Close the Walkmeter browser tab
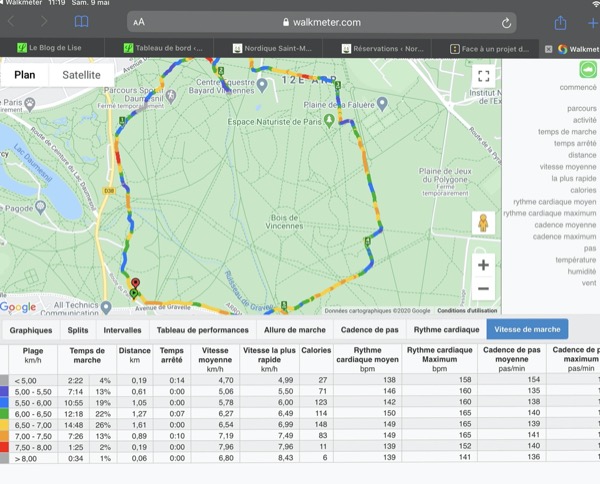Screen dimensions: 600x484 [x=548, y=48]
